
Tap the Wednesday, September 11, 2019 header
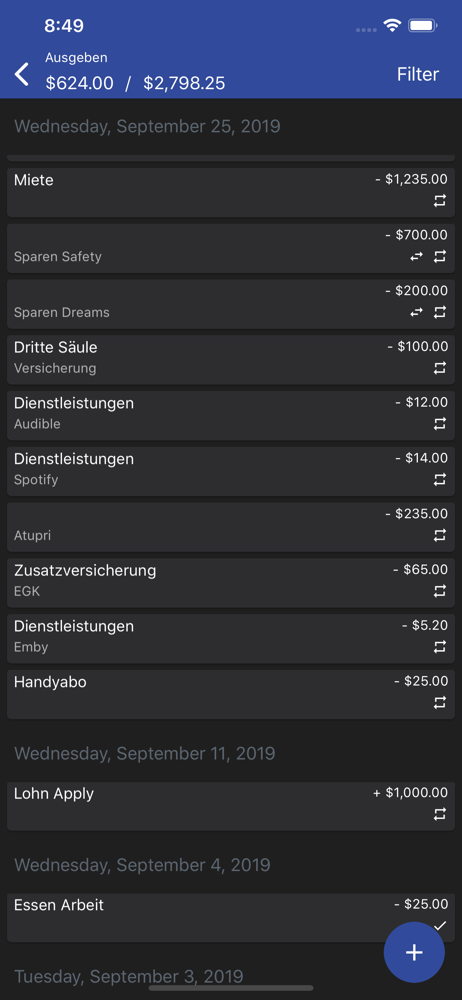click(x=145, y=753)
